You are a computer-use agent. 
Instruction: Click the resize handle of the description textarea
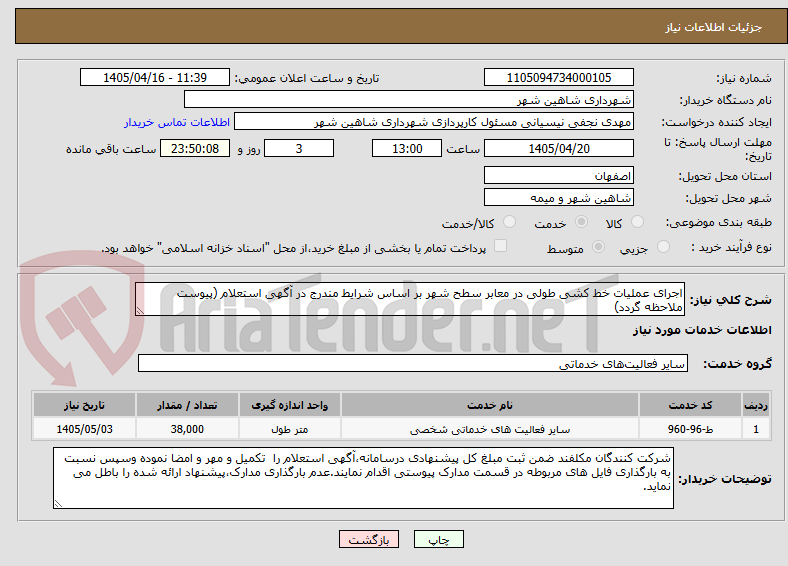(x=140, y=311)
